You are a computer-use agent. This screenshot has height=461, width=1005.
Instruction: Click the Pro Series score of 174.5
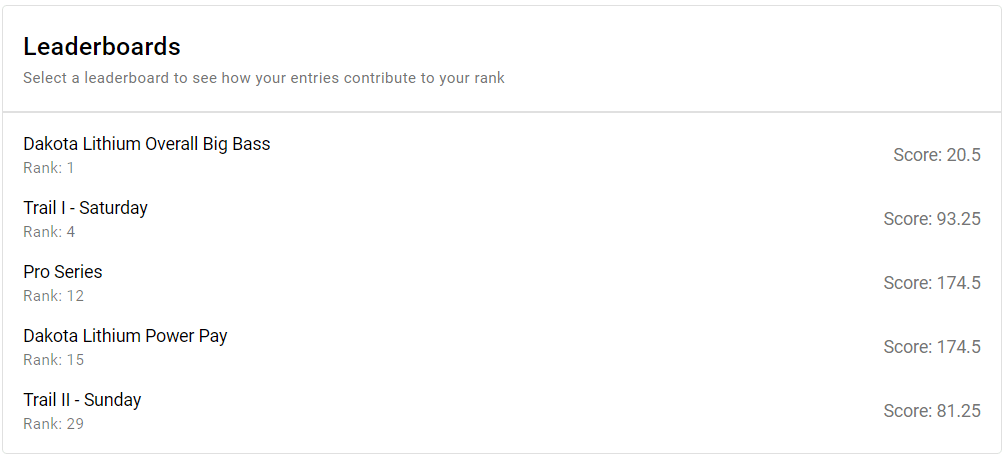[931, 283]
